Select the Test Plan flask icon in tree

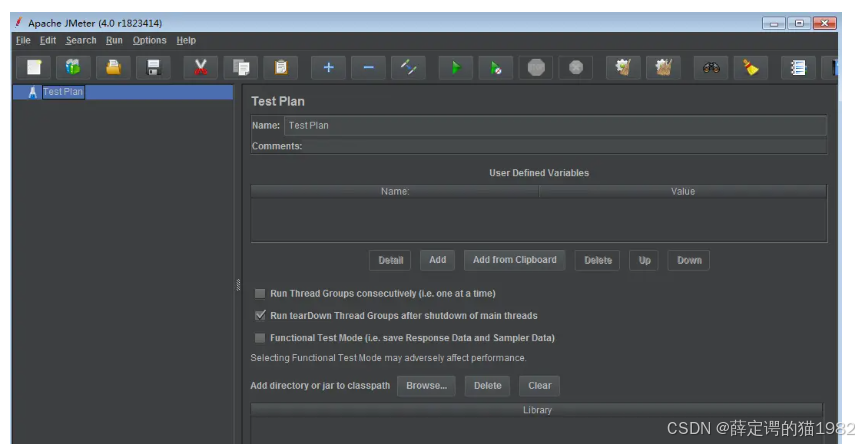[33, 92]
